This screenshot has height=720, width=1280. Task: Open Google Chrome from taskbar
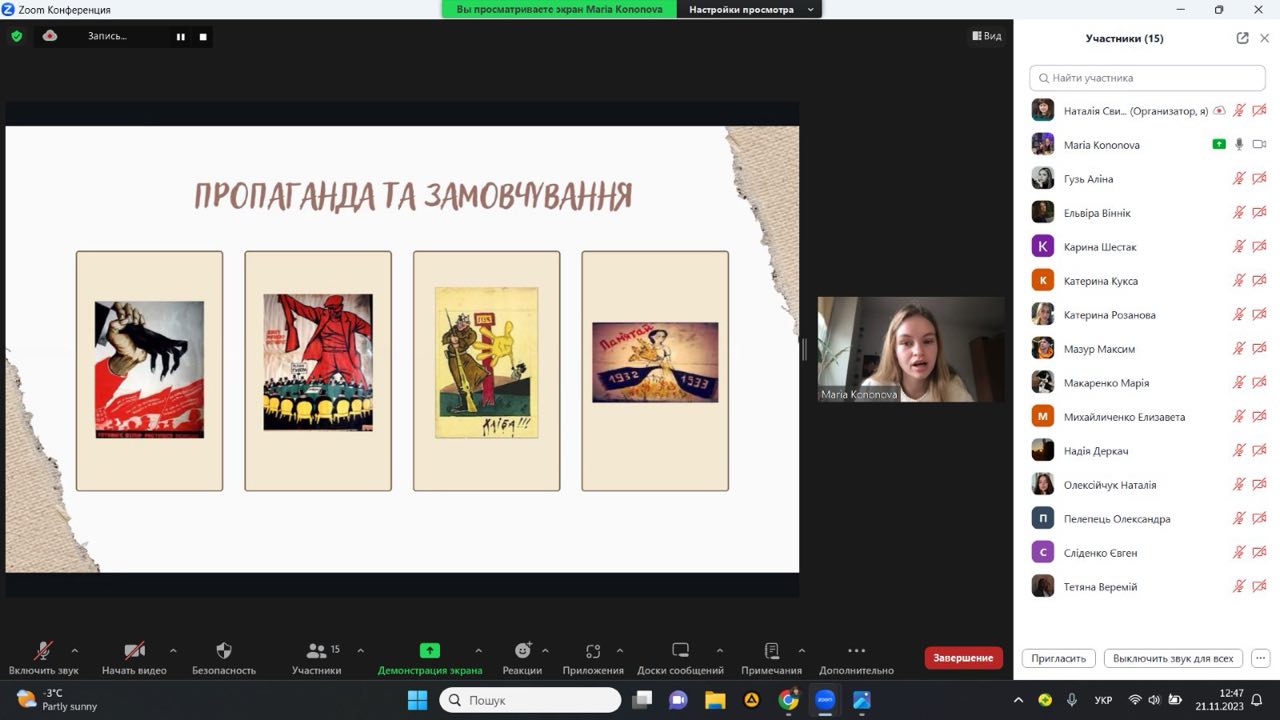pos(789,700)
